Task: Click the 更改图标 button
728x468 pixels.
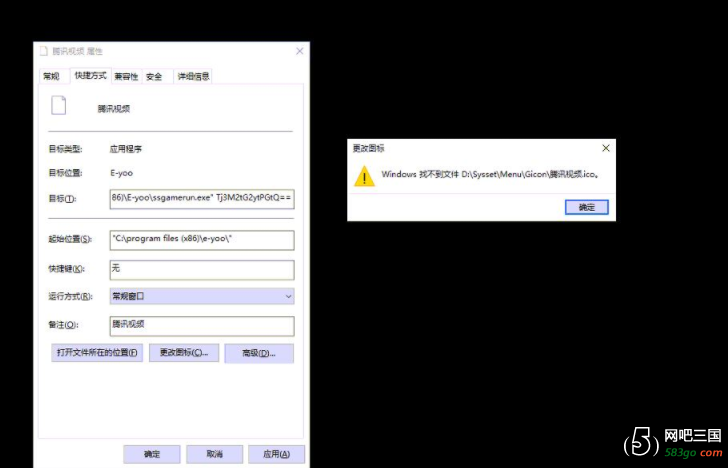Action: pos(184,353)
